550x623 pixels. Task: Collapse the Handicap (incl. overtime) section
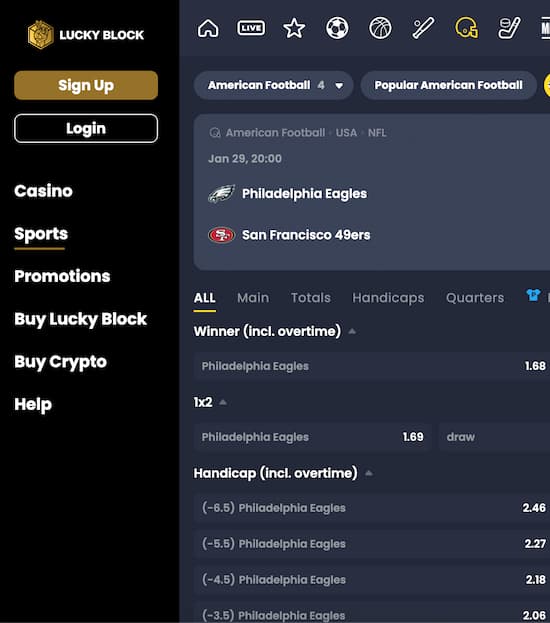[369, 473]
